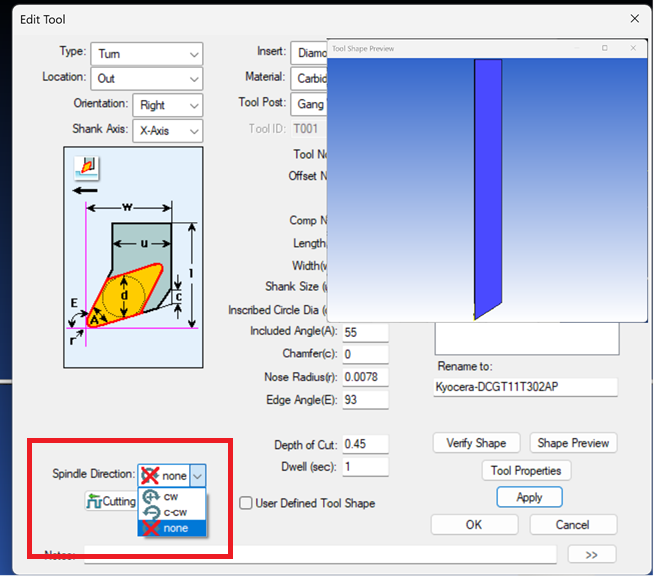Click the Verify Shape button

(476, 443)
